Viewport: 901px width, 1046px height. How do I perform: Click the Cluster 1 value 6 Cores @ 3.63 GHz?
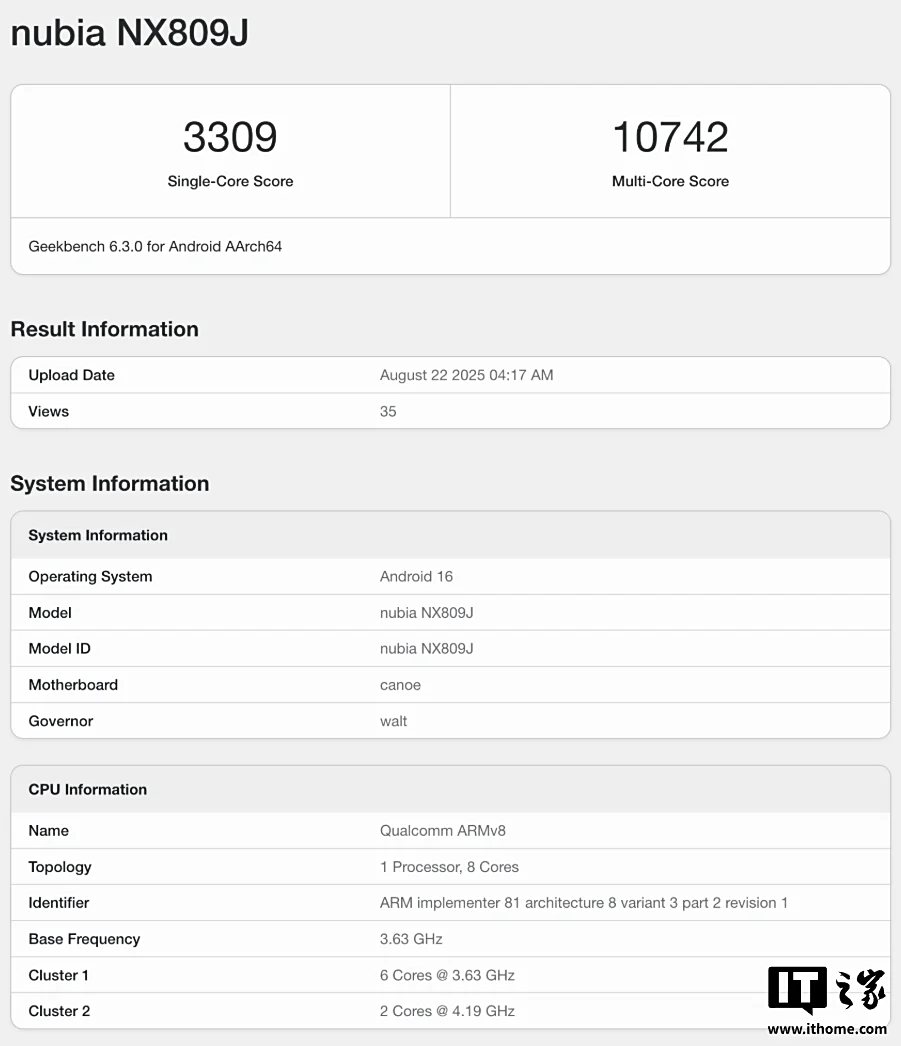(x=447, y=975)
